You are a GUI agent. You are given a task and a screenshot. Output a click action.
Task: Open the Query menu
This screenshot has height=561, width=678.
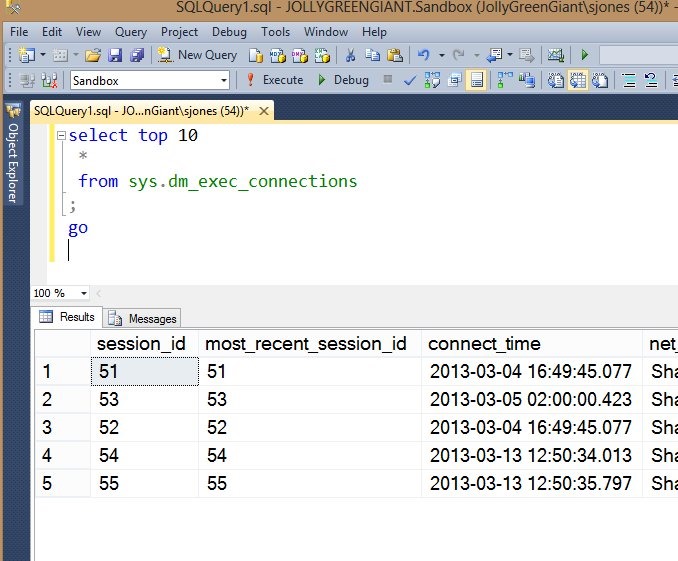click(130, 32)
